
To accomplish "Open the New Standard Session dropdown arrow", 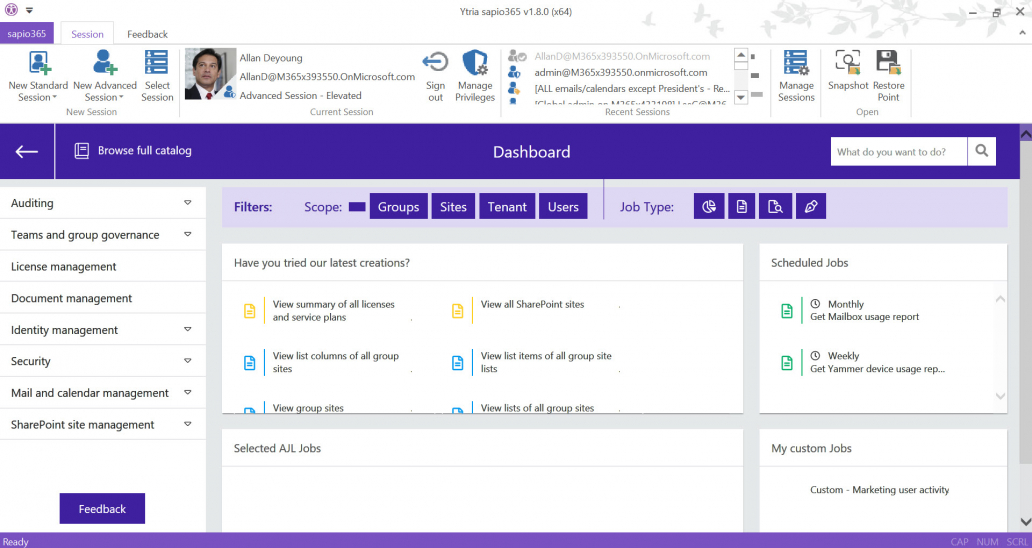I will pyautogui.click(x=55, y=98).
